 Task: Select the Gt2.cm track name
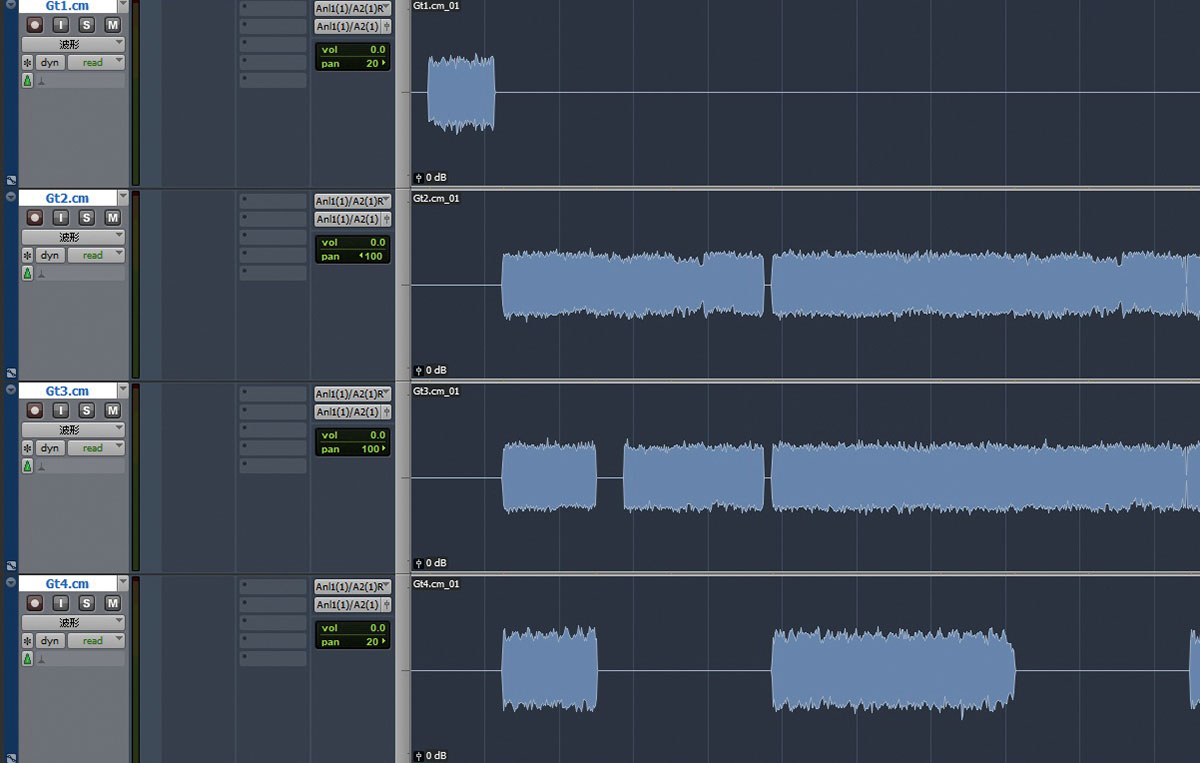67,198
